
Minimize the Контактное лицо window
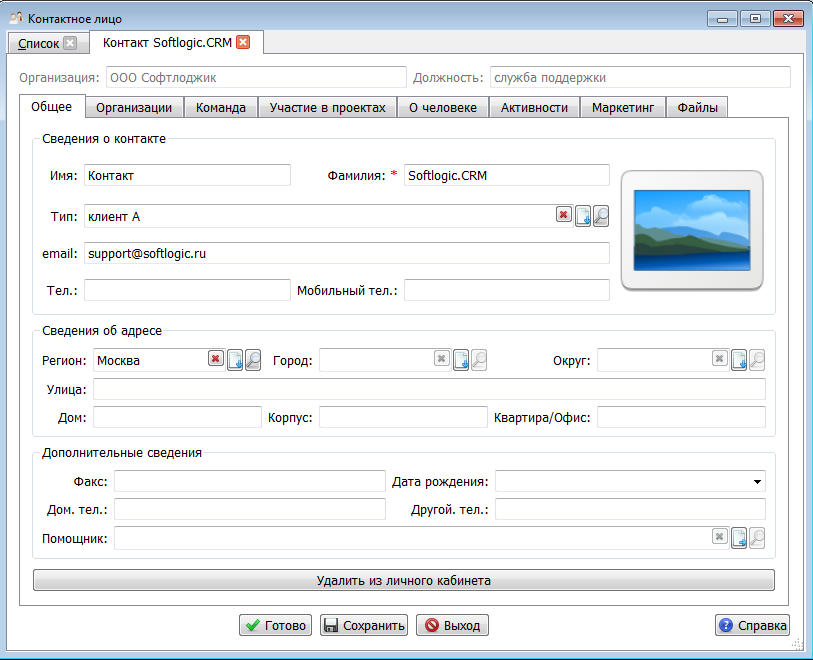722,19
